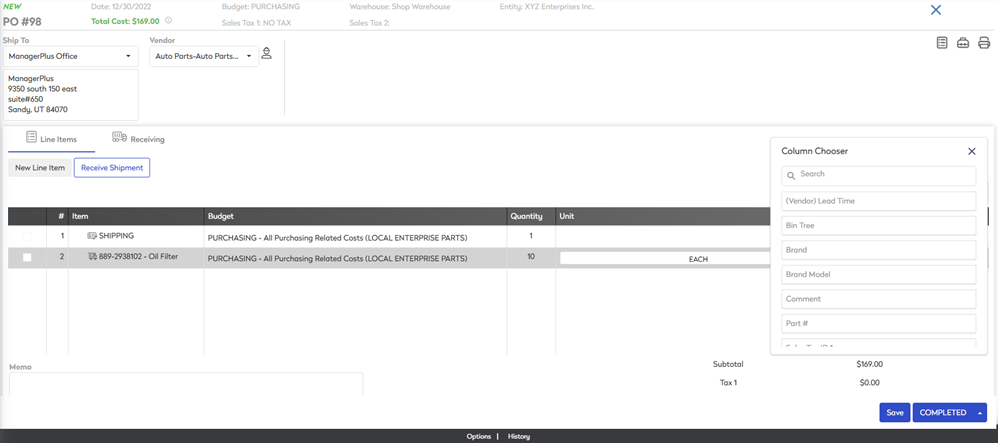
Task: Click the magnifier icon in the Column Chooser search
Action: pyautogui.click(x=791, y=175)
